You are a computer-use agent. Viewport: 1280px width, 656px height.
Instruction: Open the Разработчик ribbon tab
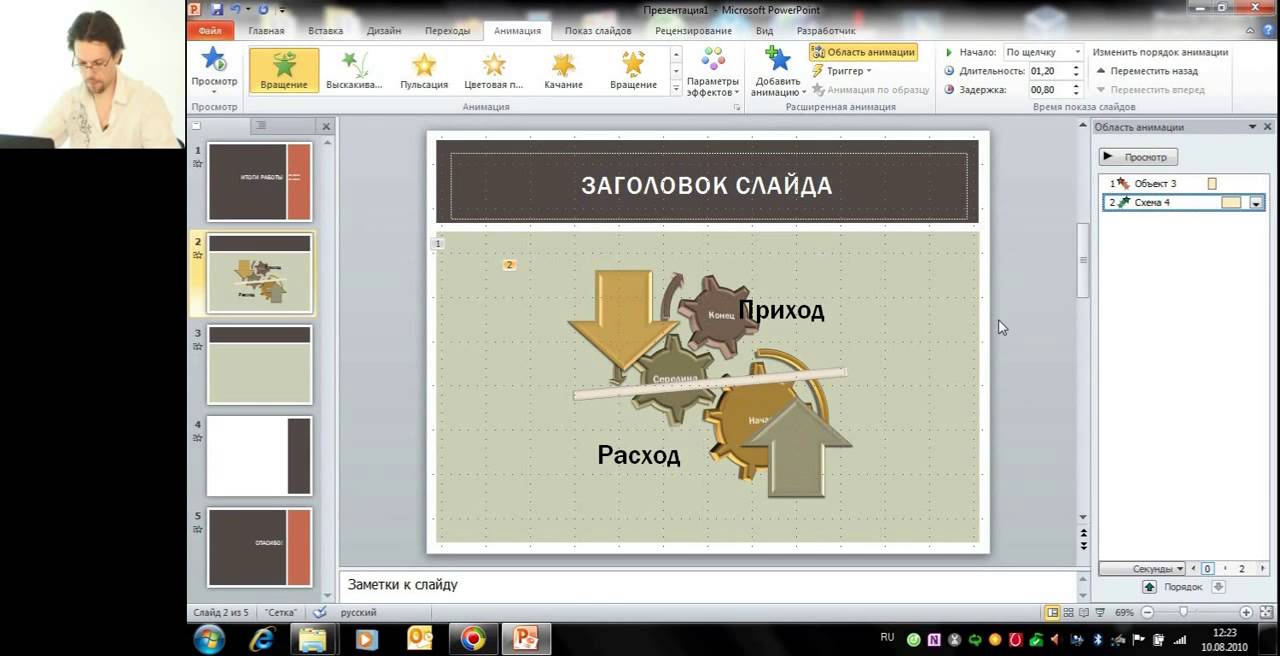click(825, 31)
